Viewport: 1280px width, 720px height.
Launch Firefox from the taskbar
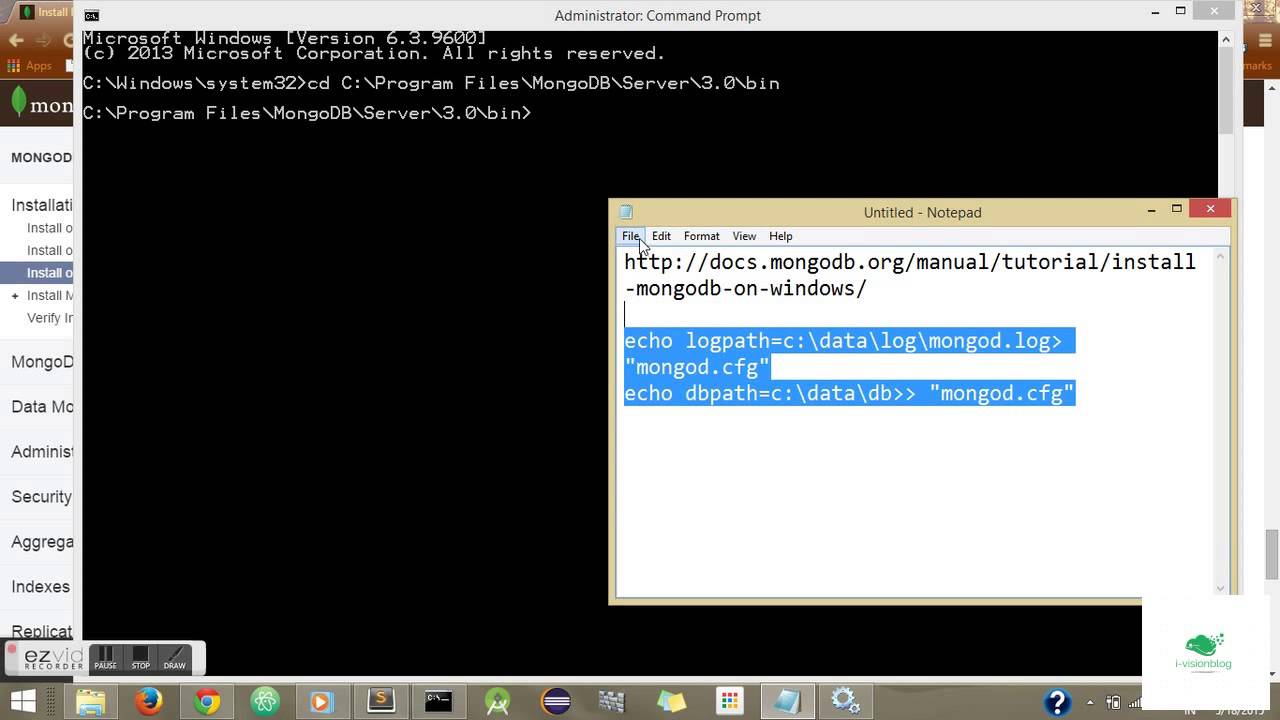coord(149,701)
